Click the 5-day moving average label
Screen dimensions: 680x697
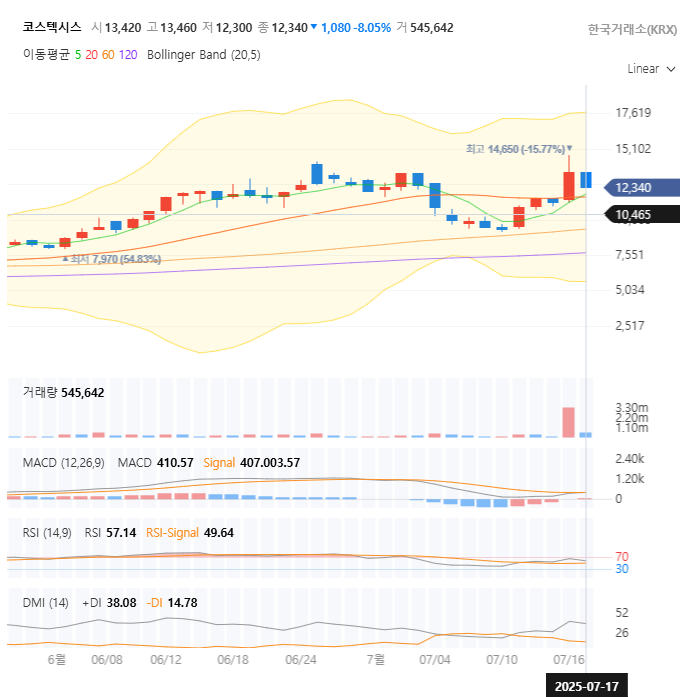tap(78, 55)
